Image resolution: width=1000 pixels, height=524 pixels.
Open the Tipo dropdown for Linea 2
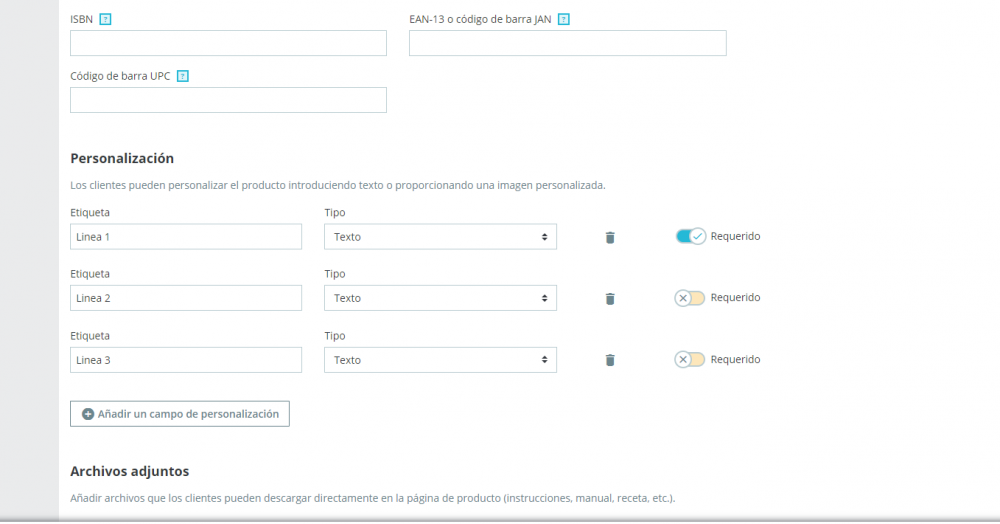coord(440,298)
